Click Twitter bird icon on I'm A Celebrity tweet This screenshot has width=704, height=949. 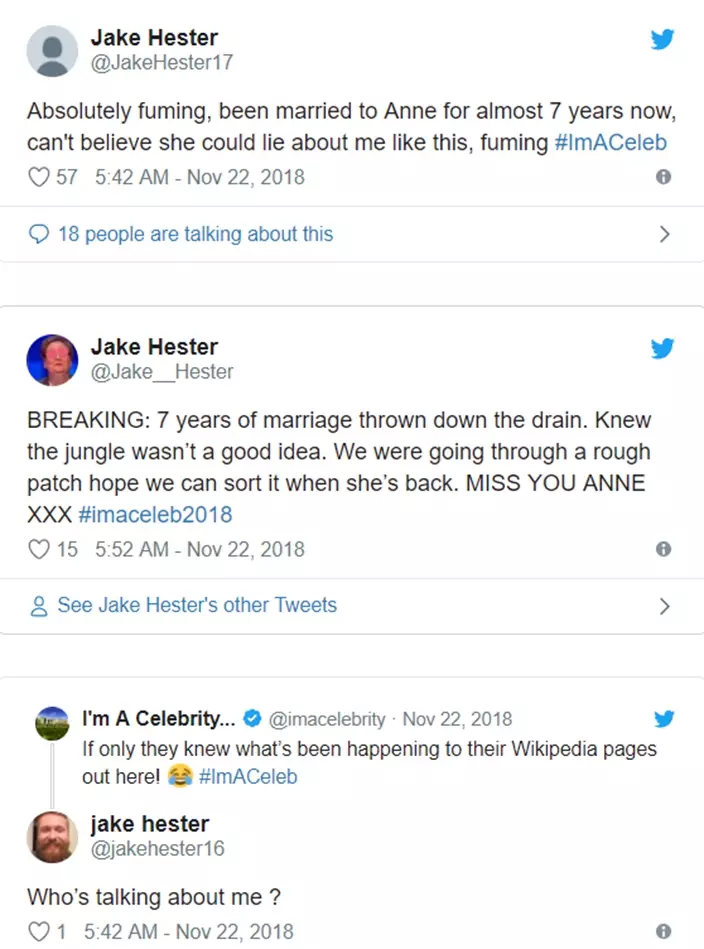[663, 719]
